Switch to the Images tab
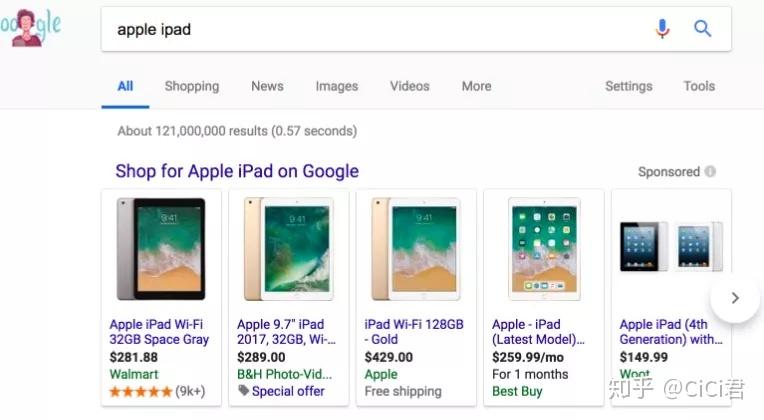The height and width of the screenshot is (420, 764). coord(337,86)
